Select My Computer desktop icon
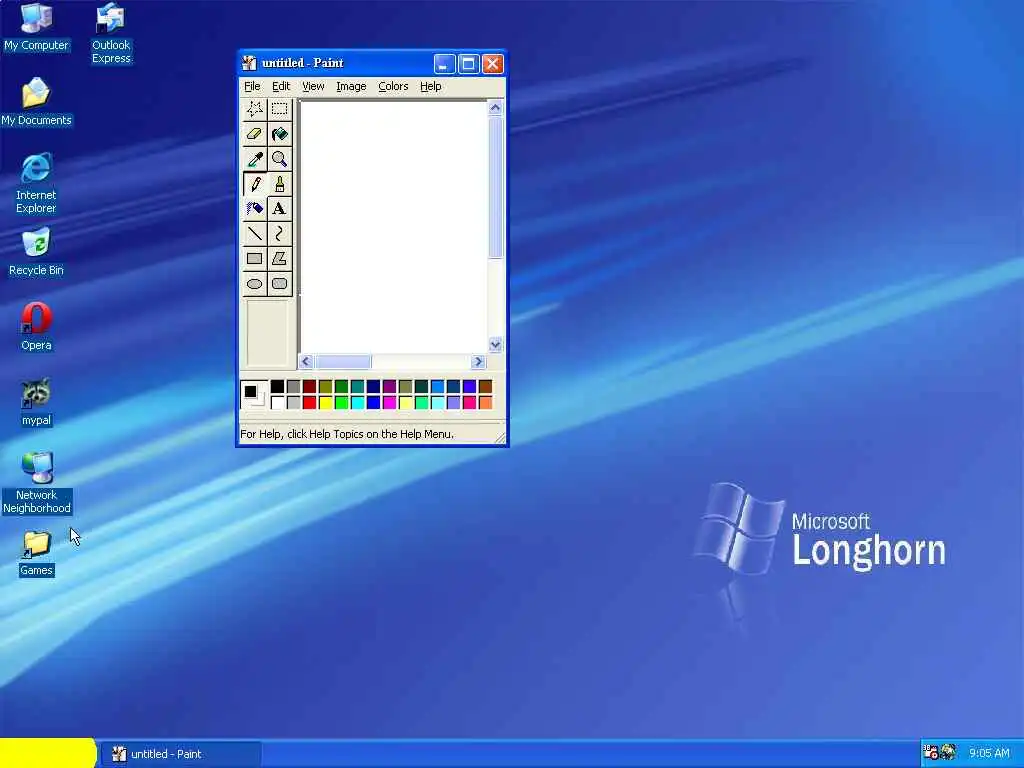The width and height of the screenshot is (1024, 768). [x=36, y=27]
